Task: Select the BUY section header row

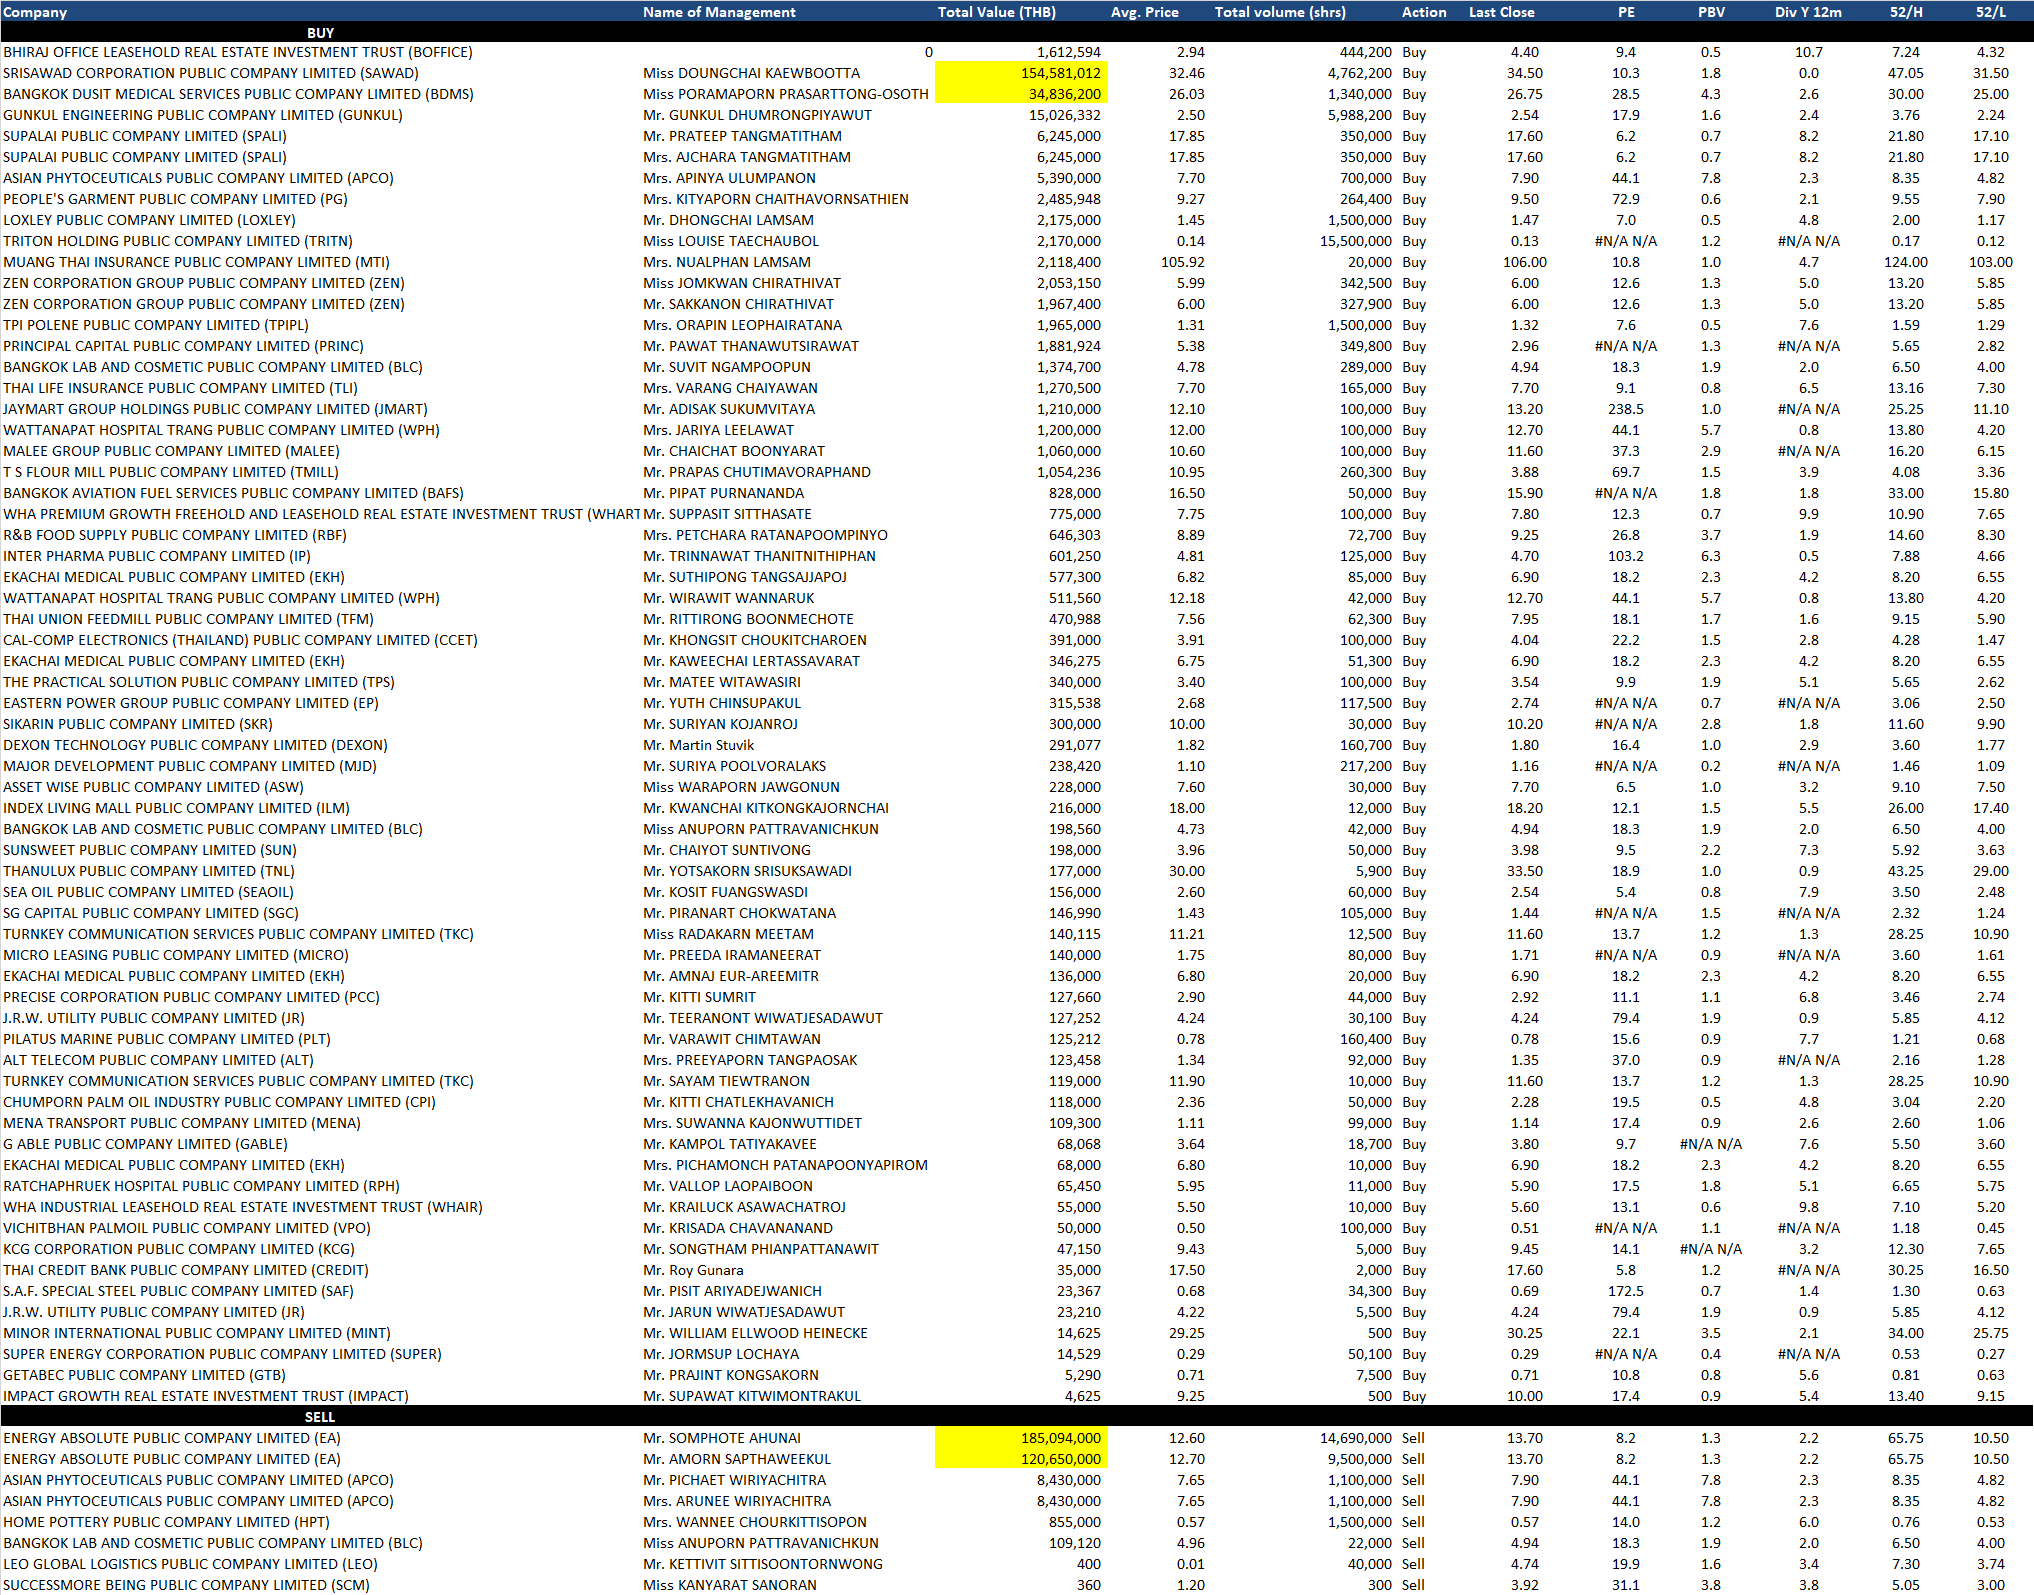Action: [x=320, y=33]
